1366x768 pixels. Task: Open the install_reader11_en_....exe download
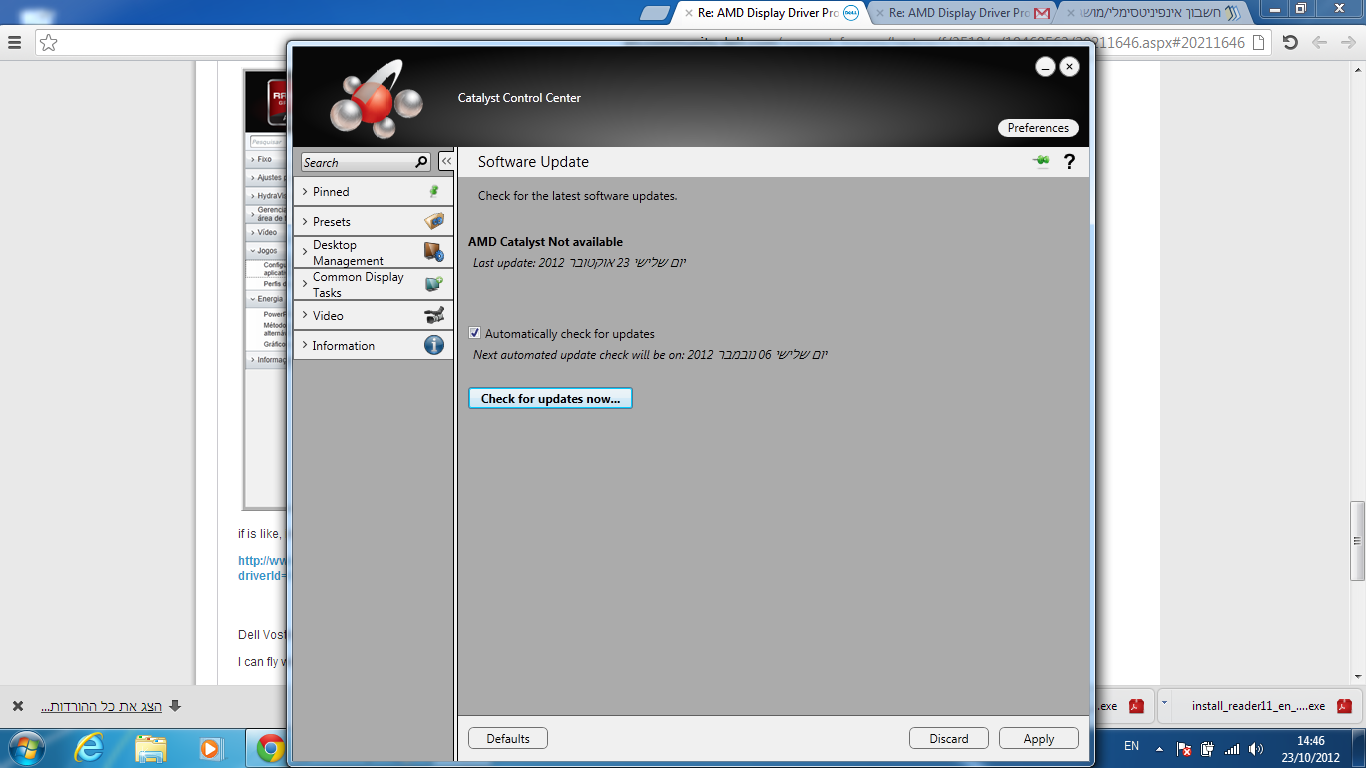[x=1258, y=706]
